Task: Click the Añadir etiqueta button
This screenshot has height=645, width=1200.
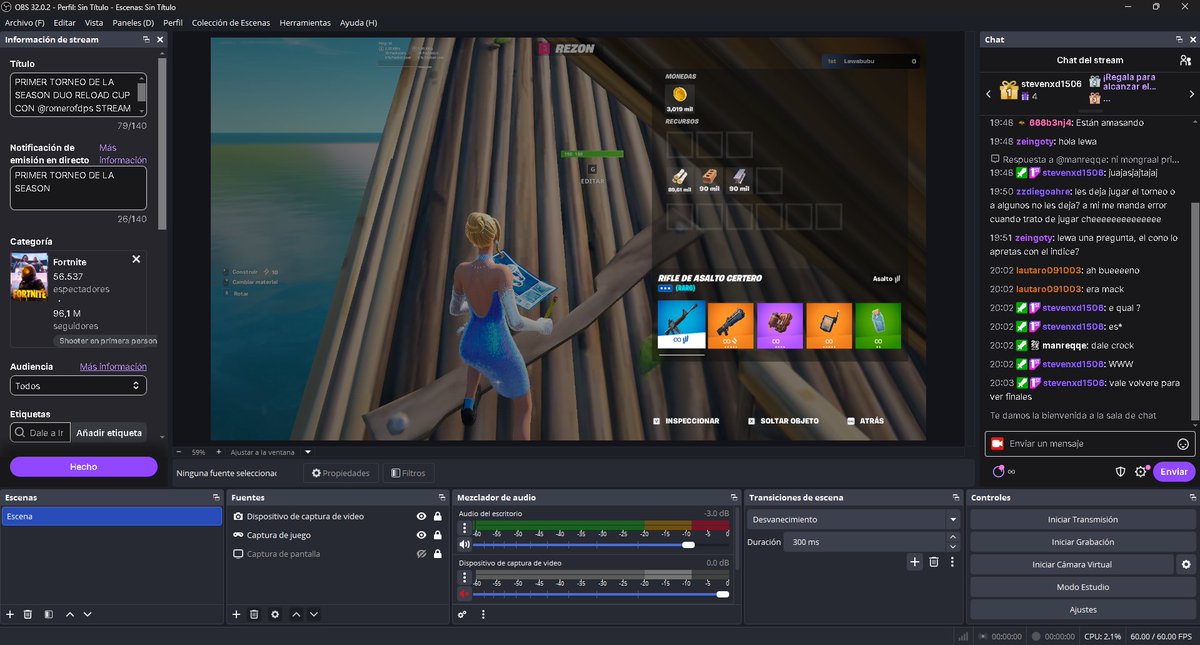Action: [x=110, y=433]
